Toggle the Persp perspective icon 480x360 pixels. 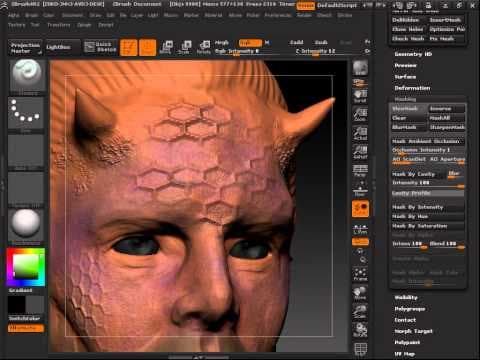360,171
